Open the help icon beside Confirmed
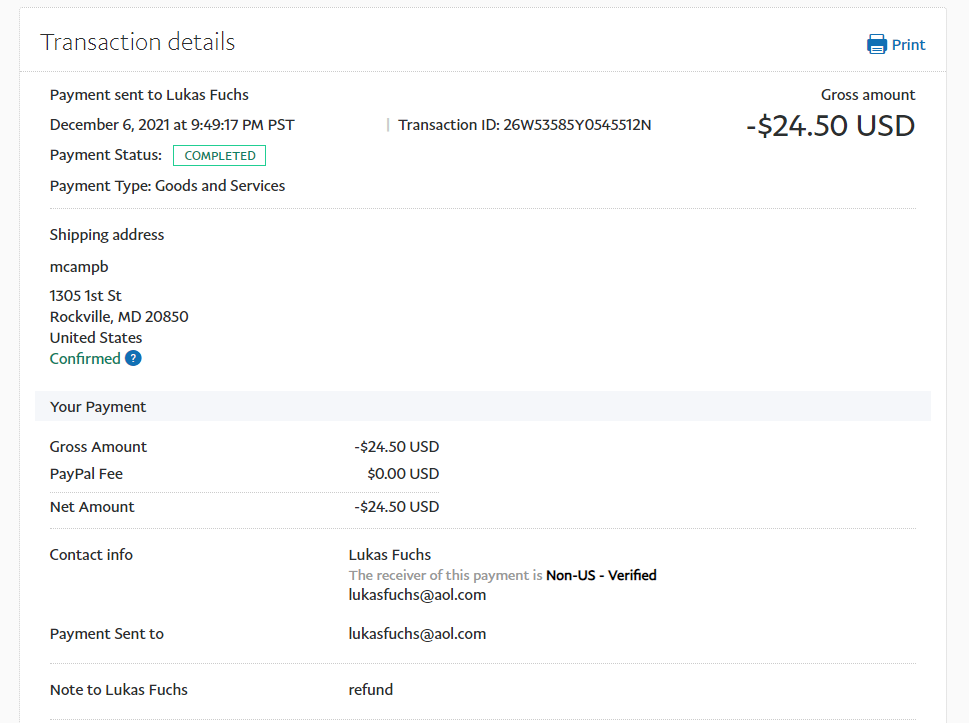 (x=133, y=359)
